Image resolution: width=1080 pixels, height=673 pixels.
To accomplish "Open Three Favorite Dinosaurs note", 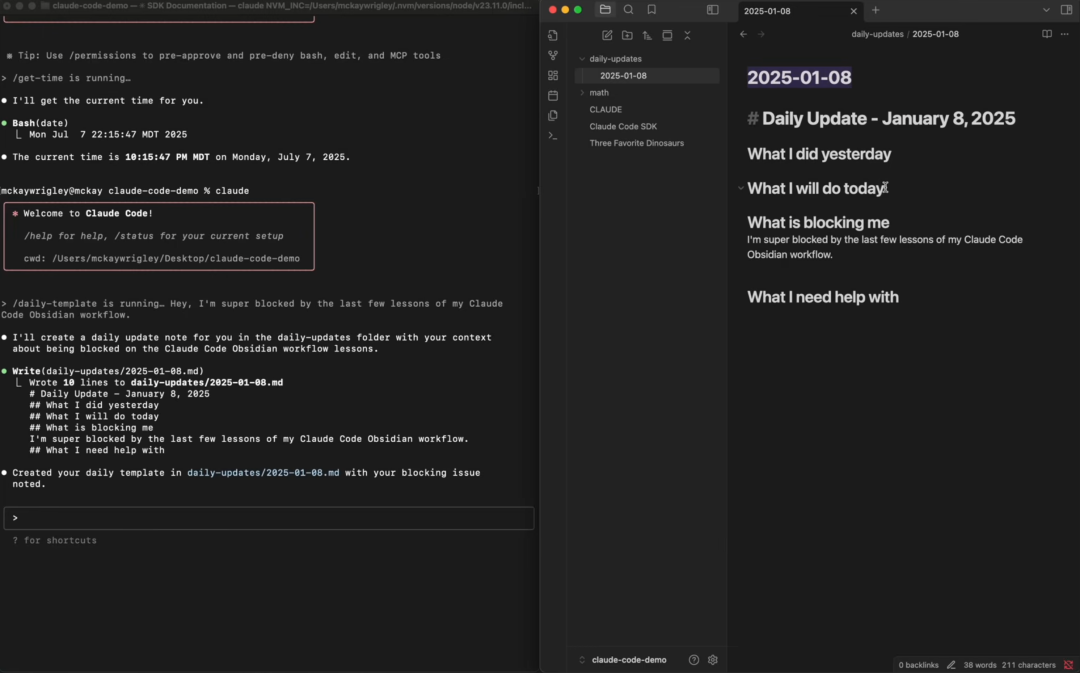I will pyautogui.click(x=636, y=143).
